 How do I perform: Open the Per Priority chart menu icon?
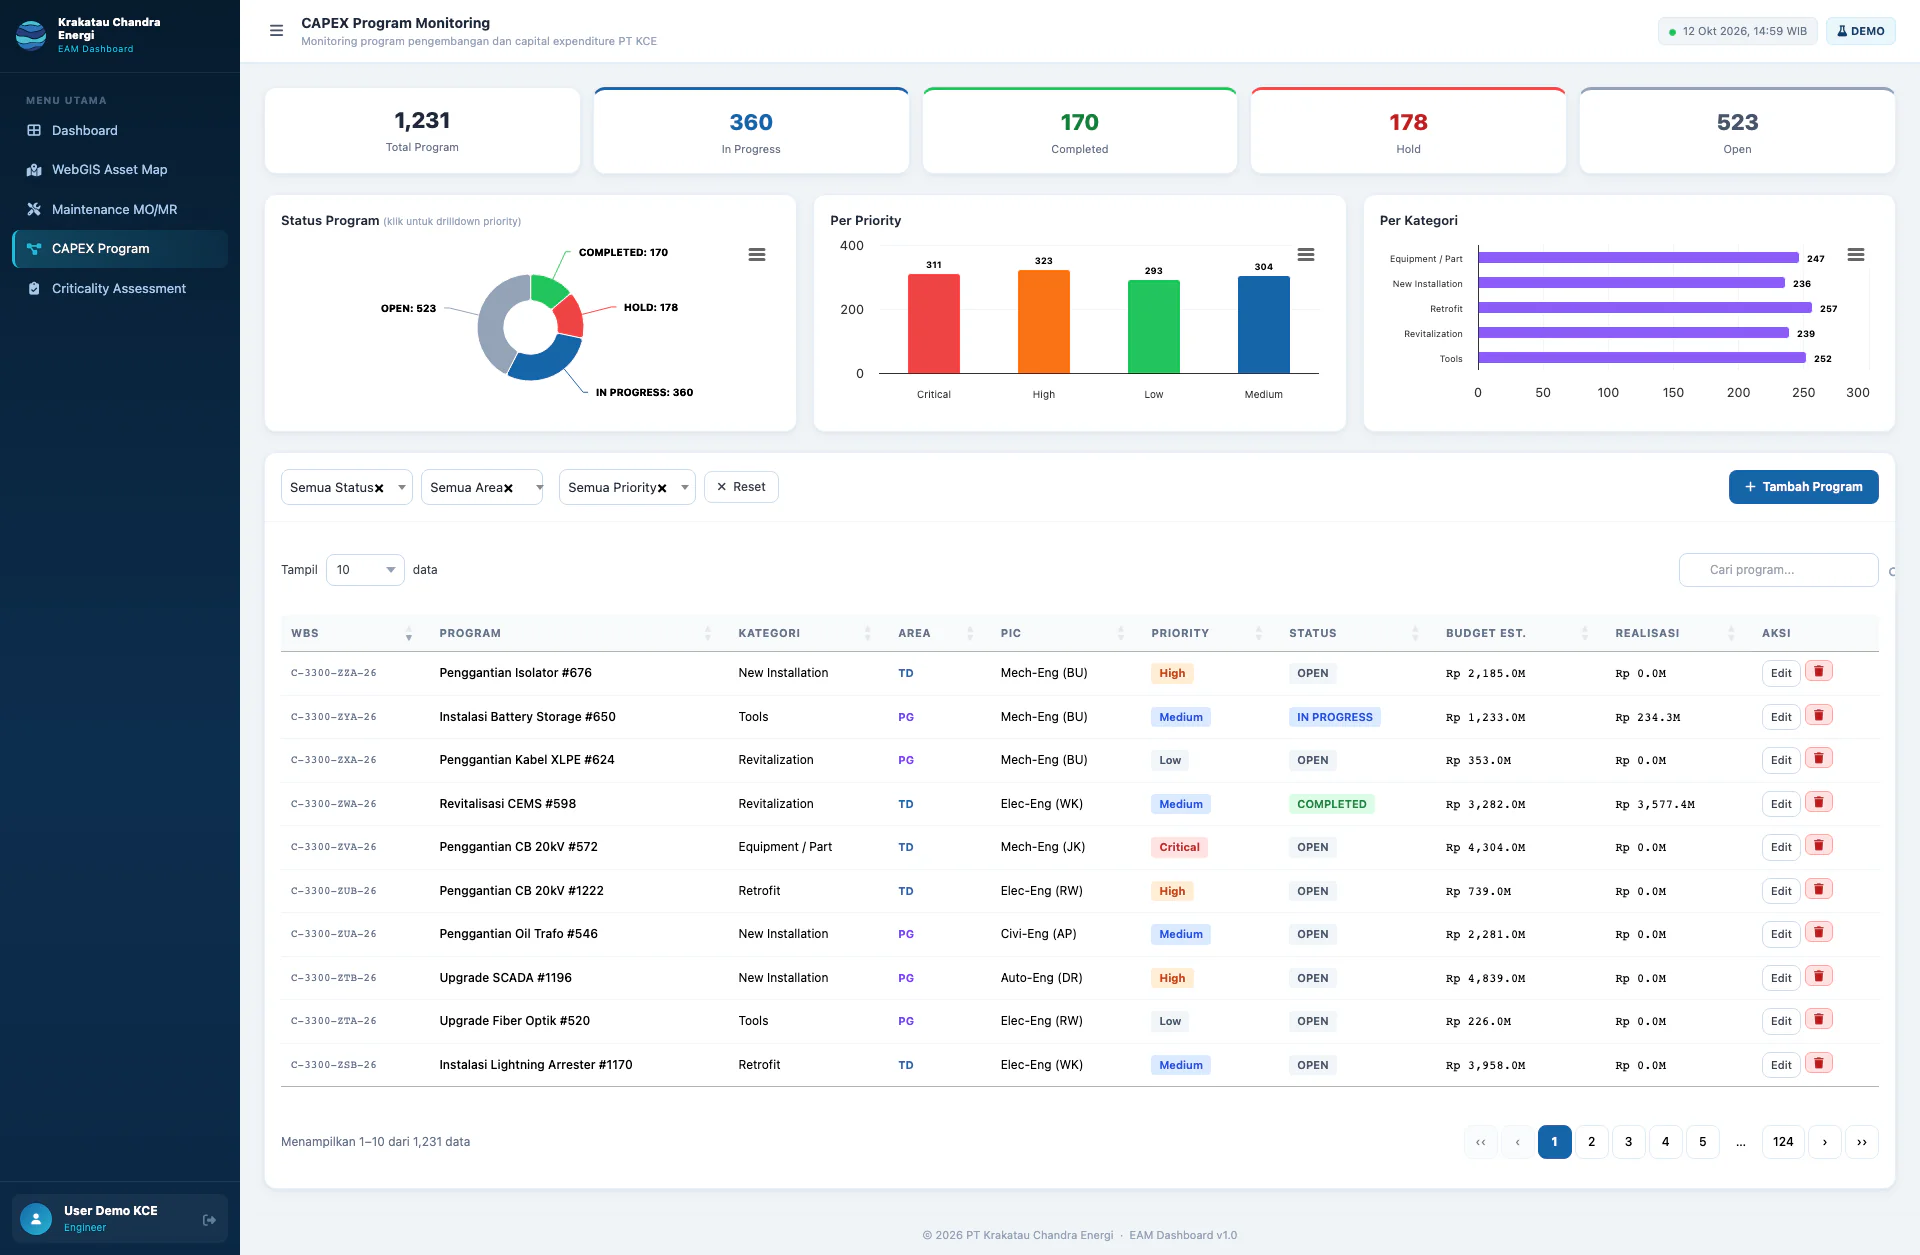(1306, 255)
